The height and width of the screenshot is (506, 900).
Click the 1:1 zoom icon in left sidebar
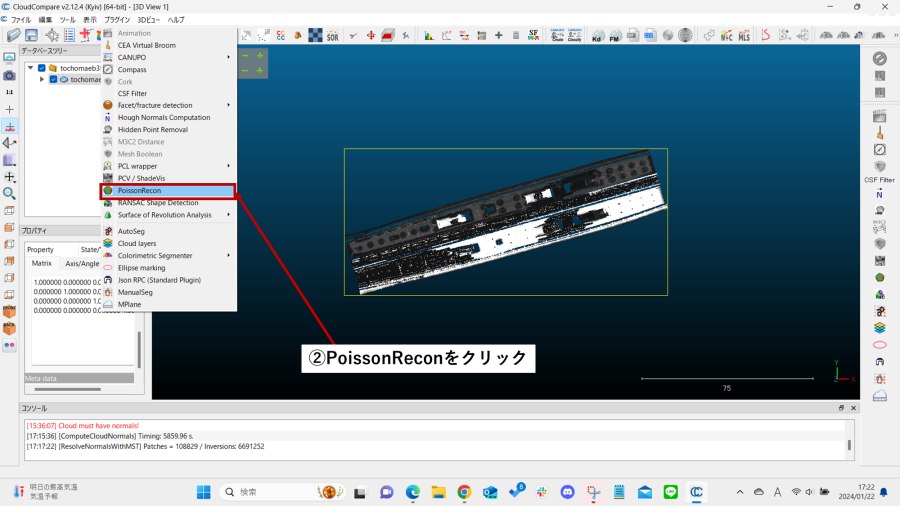point(9,92)
